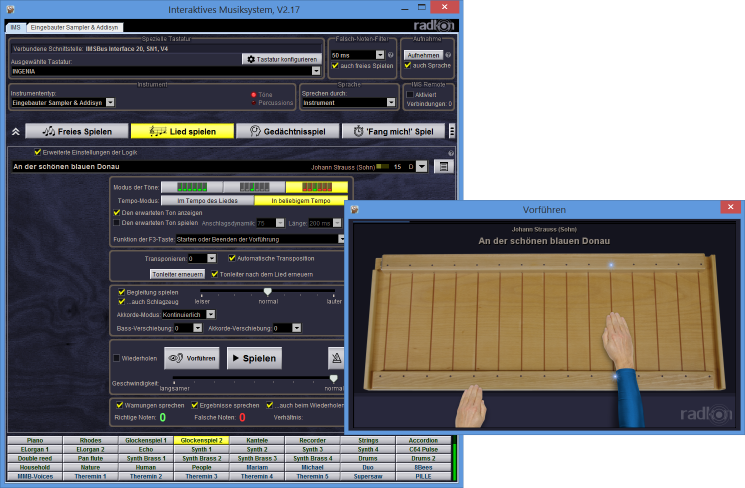Open the INGENIA Tastatur dropdown
Viewport: 745px width, 488px height.
coord(316,71)
